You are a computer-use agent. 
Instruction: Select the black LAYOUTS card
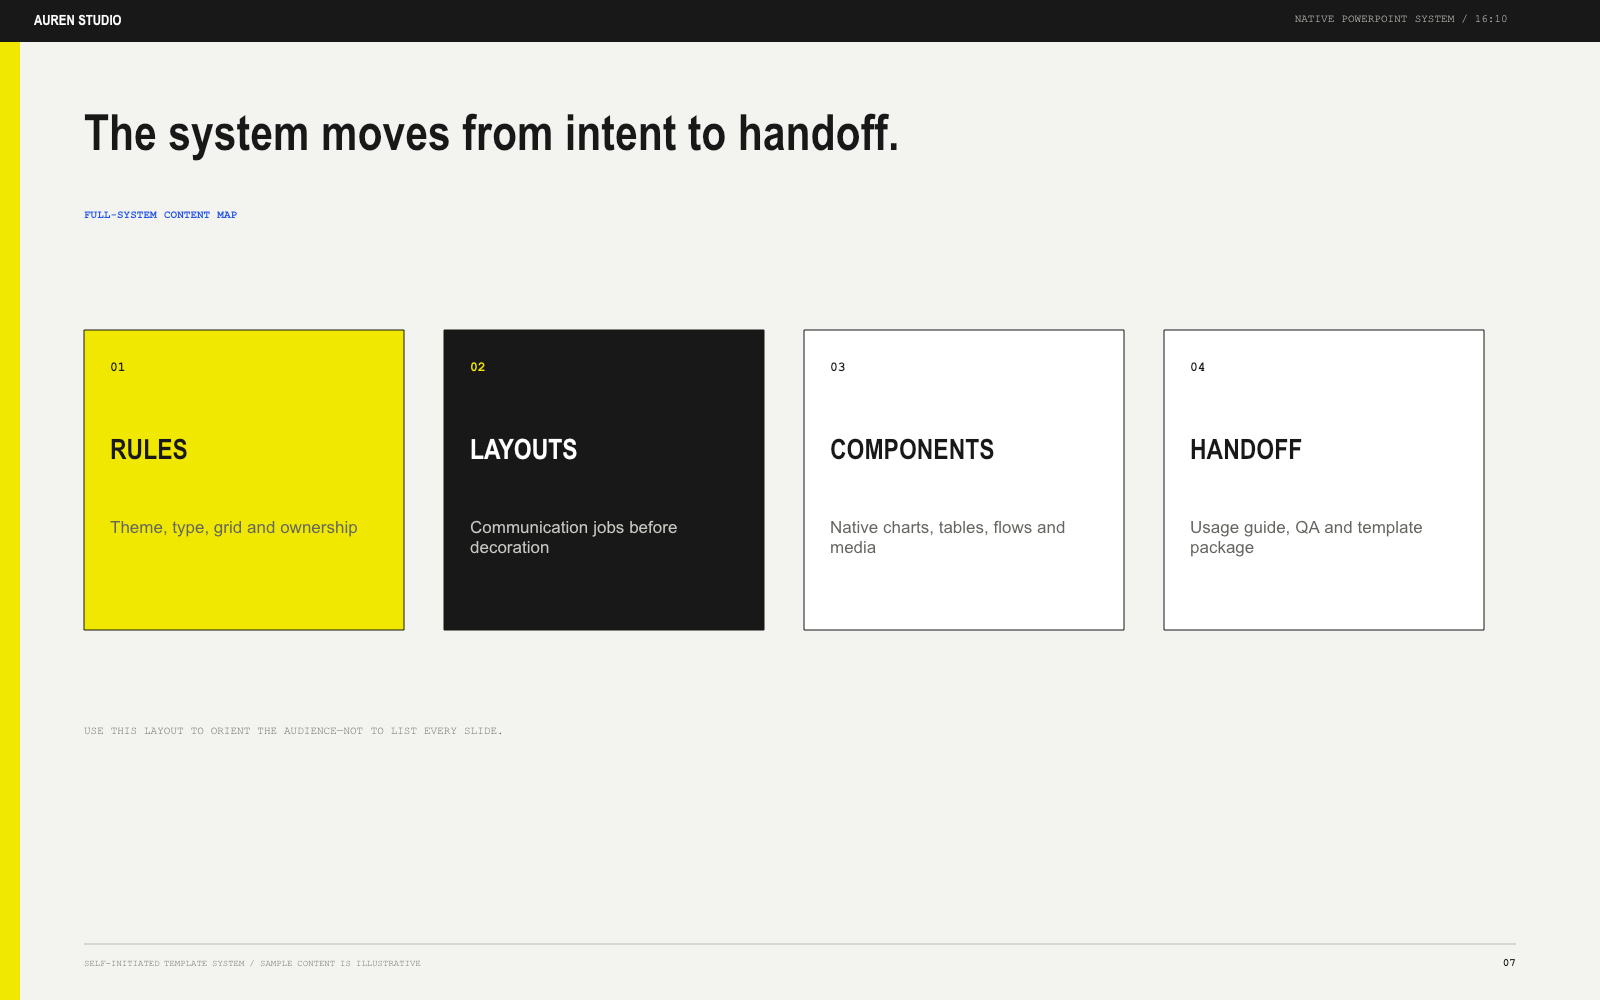pyautogui.click(x=604, y=480)
